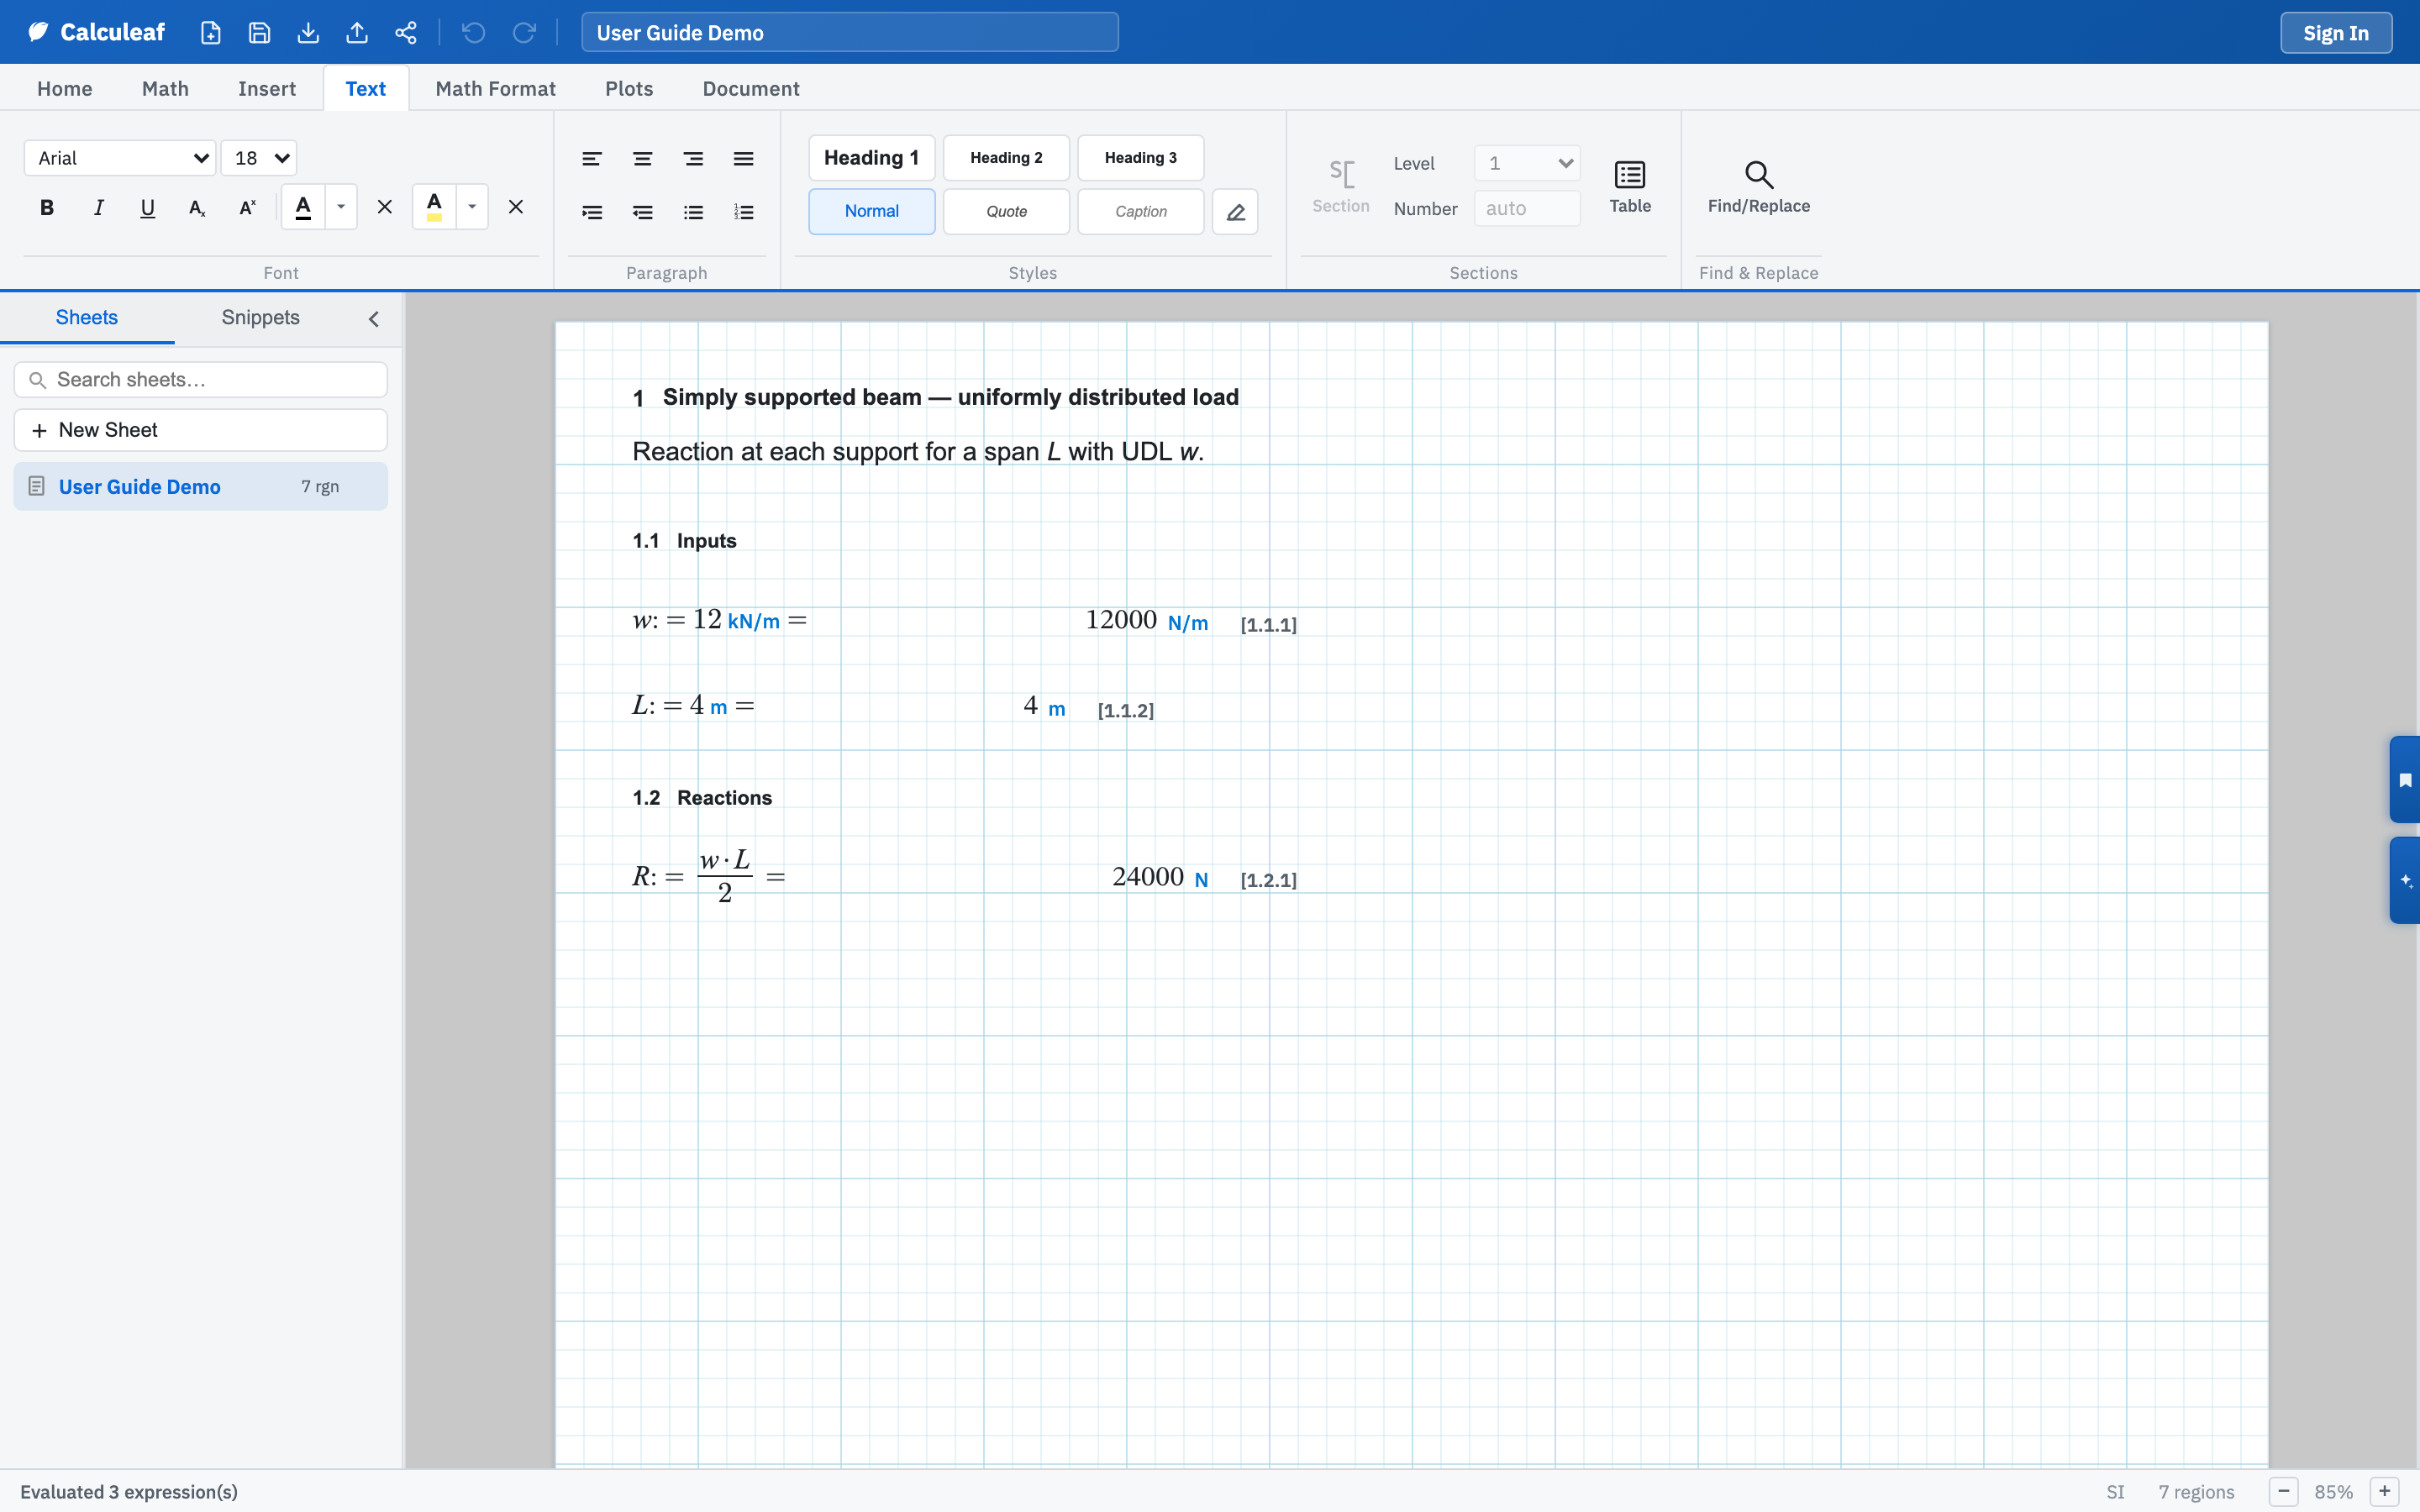Switch to the Plots ribbon tab
The width and height of the screenshot is (2420, 1512).
[x=629, y=88]
